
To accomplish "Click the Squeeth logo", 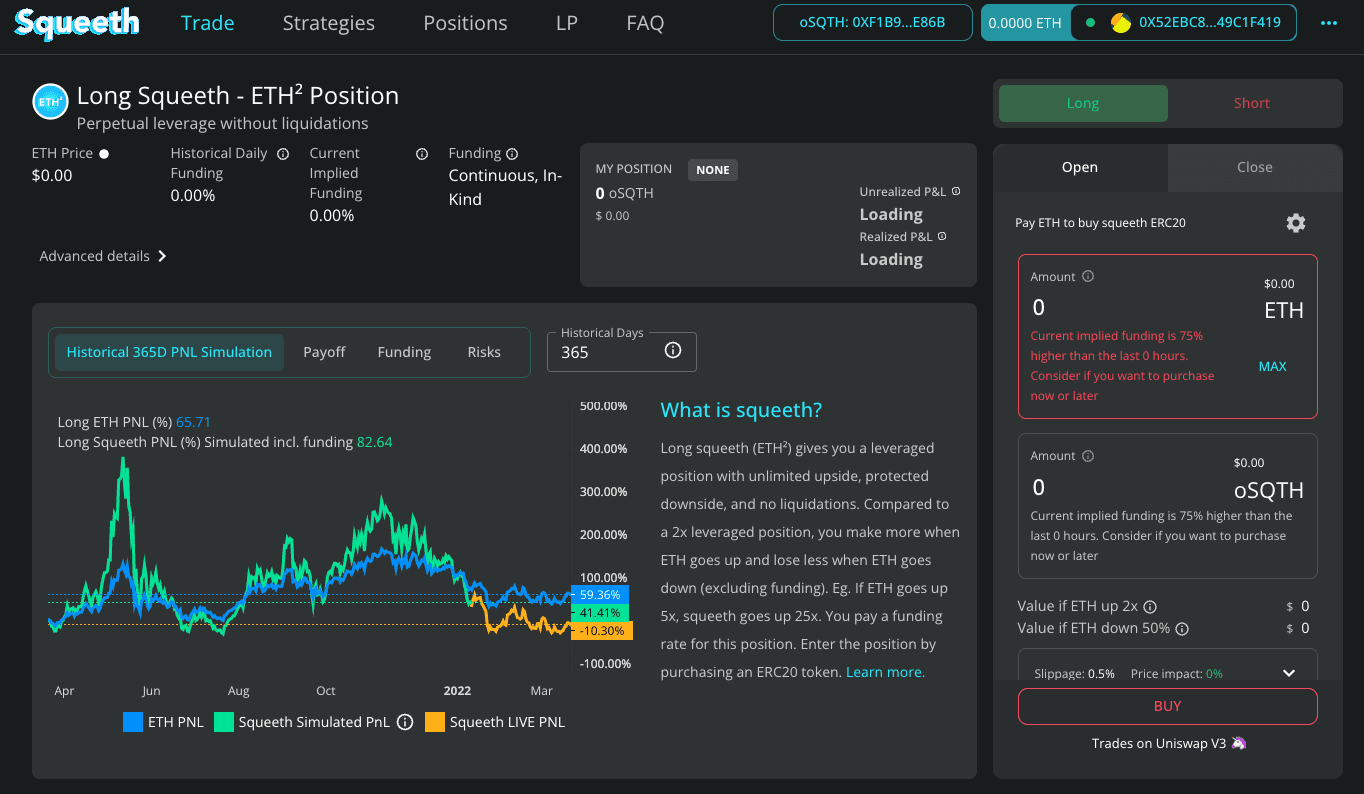I will point(78,23).
